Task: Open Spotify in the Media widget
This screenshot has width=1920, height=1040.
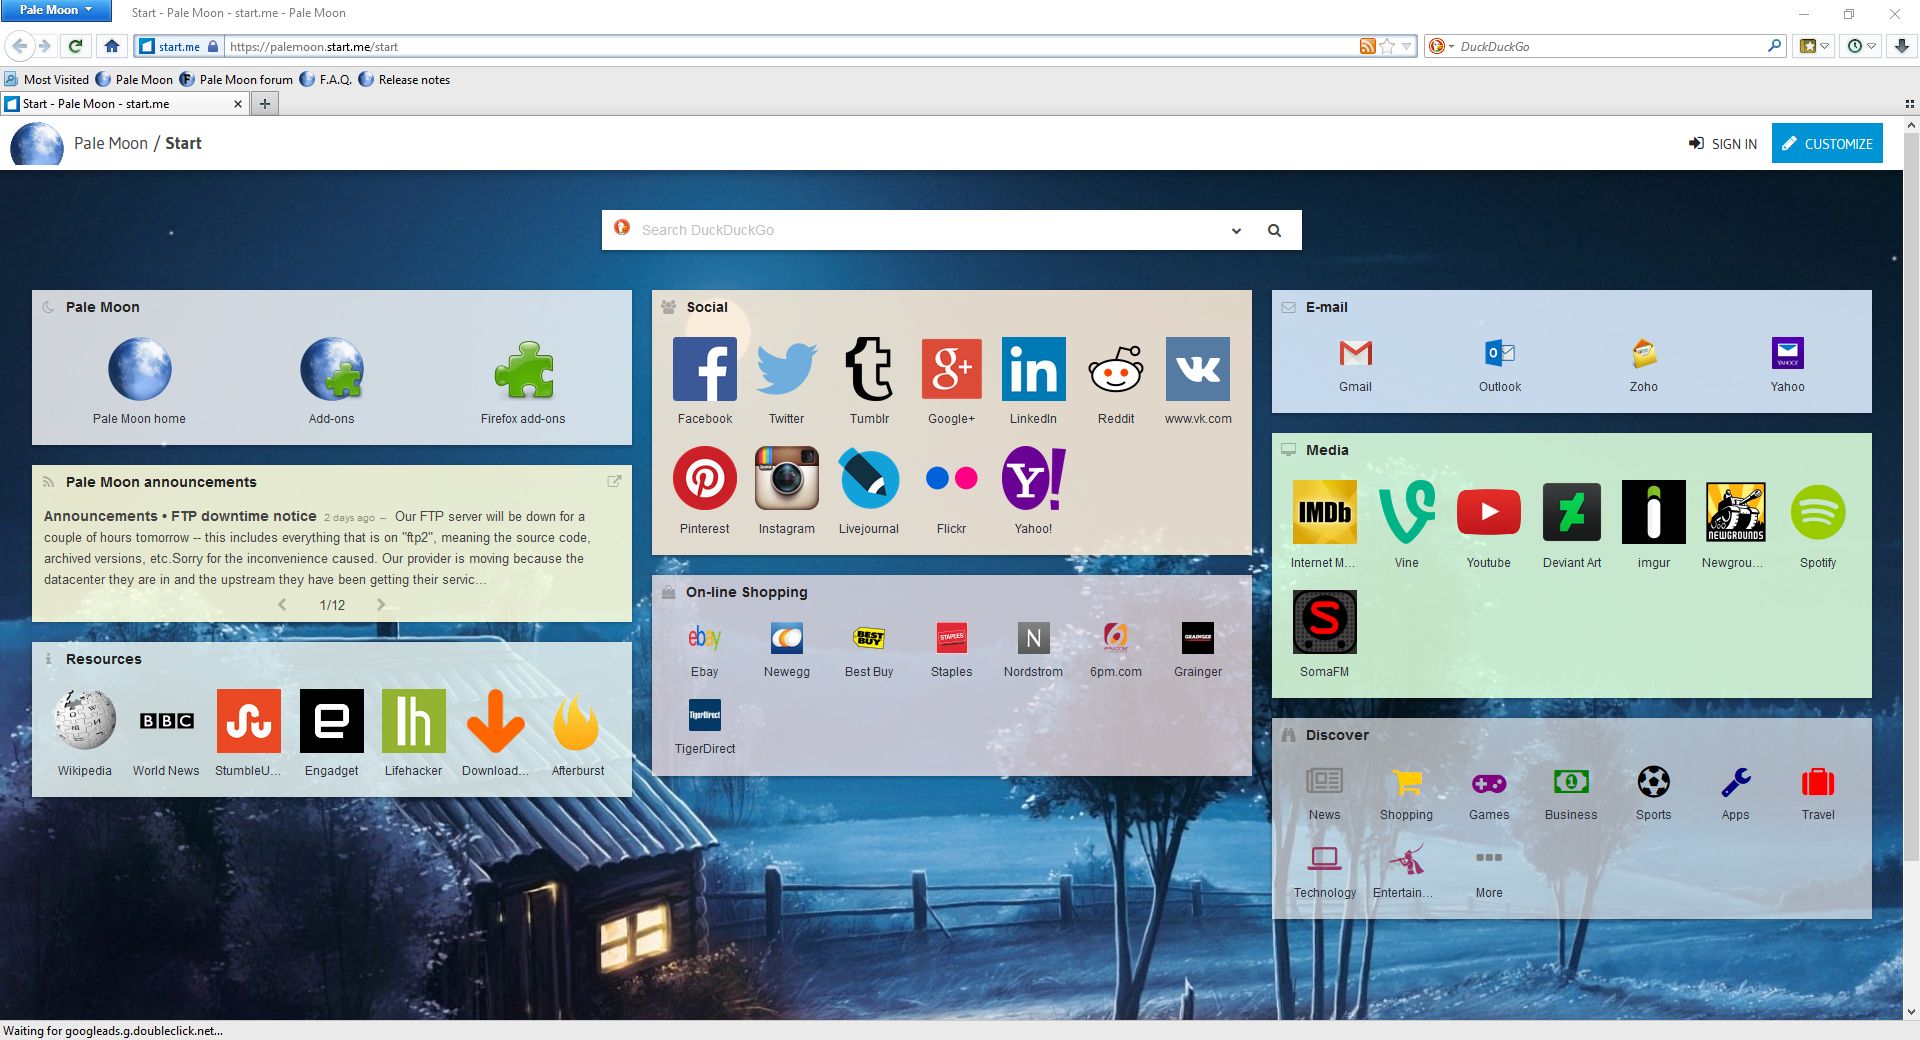Action: (x=1817, y=512)
